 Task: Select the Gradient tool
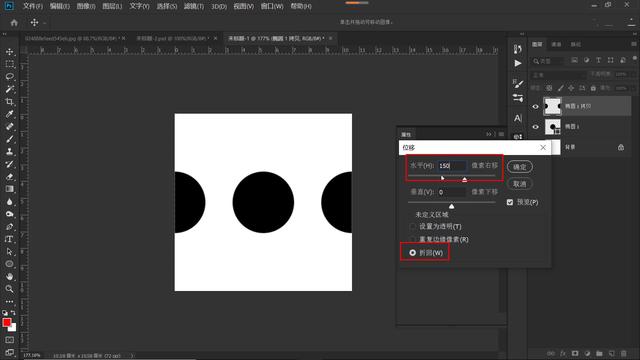point(9,189)
